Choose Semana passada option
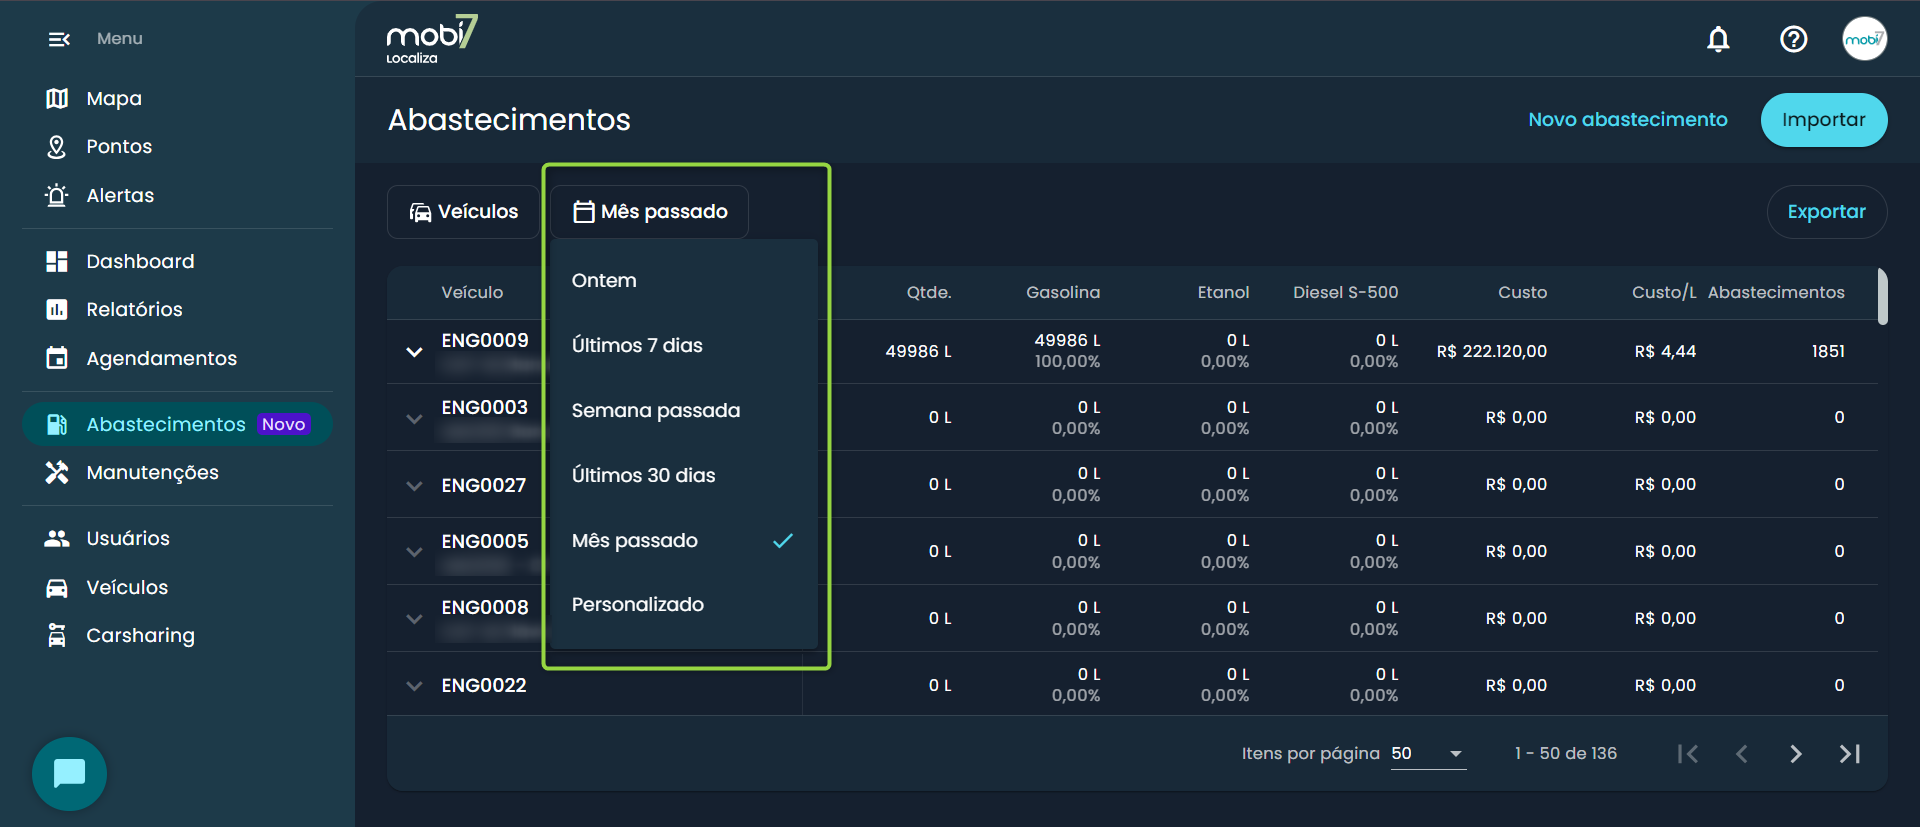 click(x=684, y=411)
